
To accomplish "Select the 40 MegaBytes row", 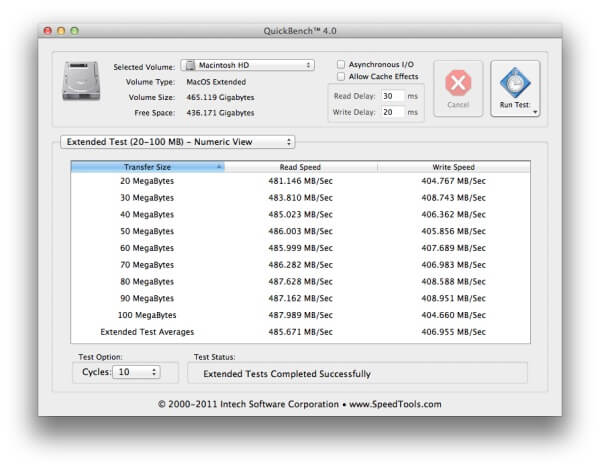I will [x=300, y=215].
